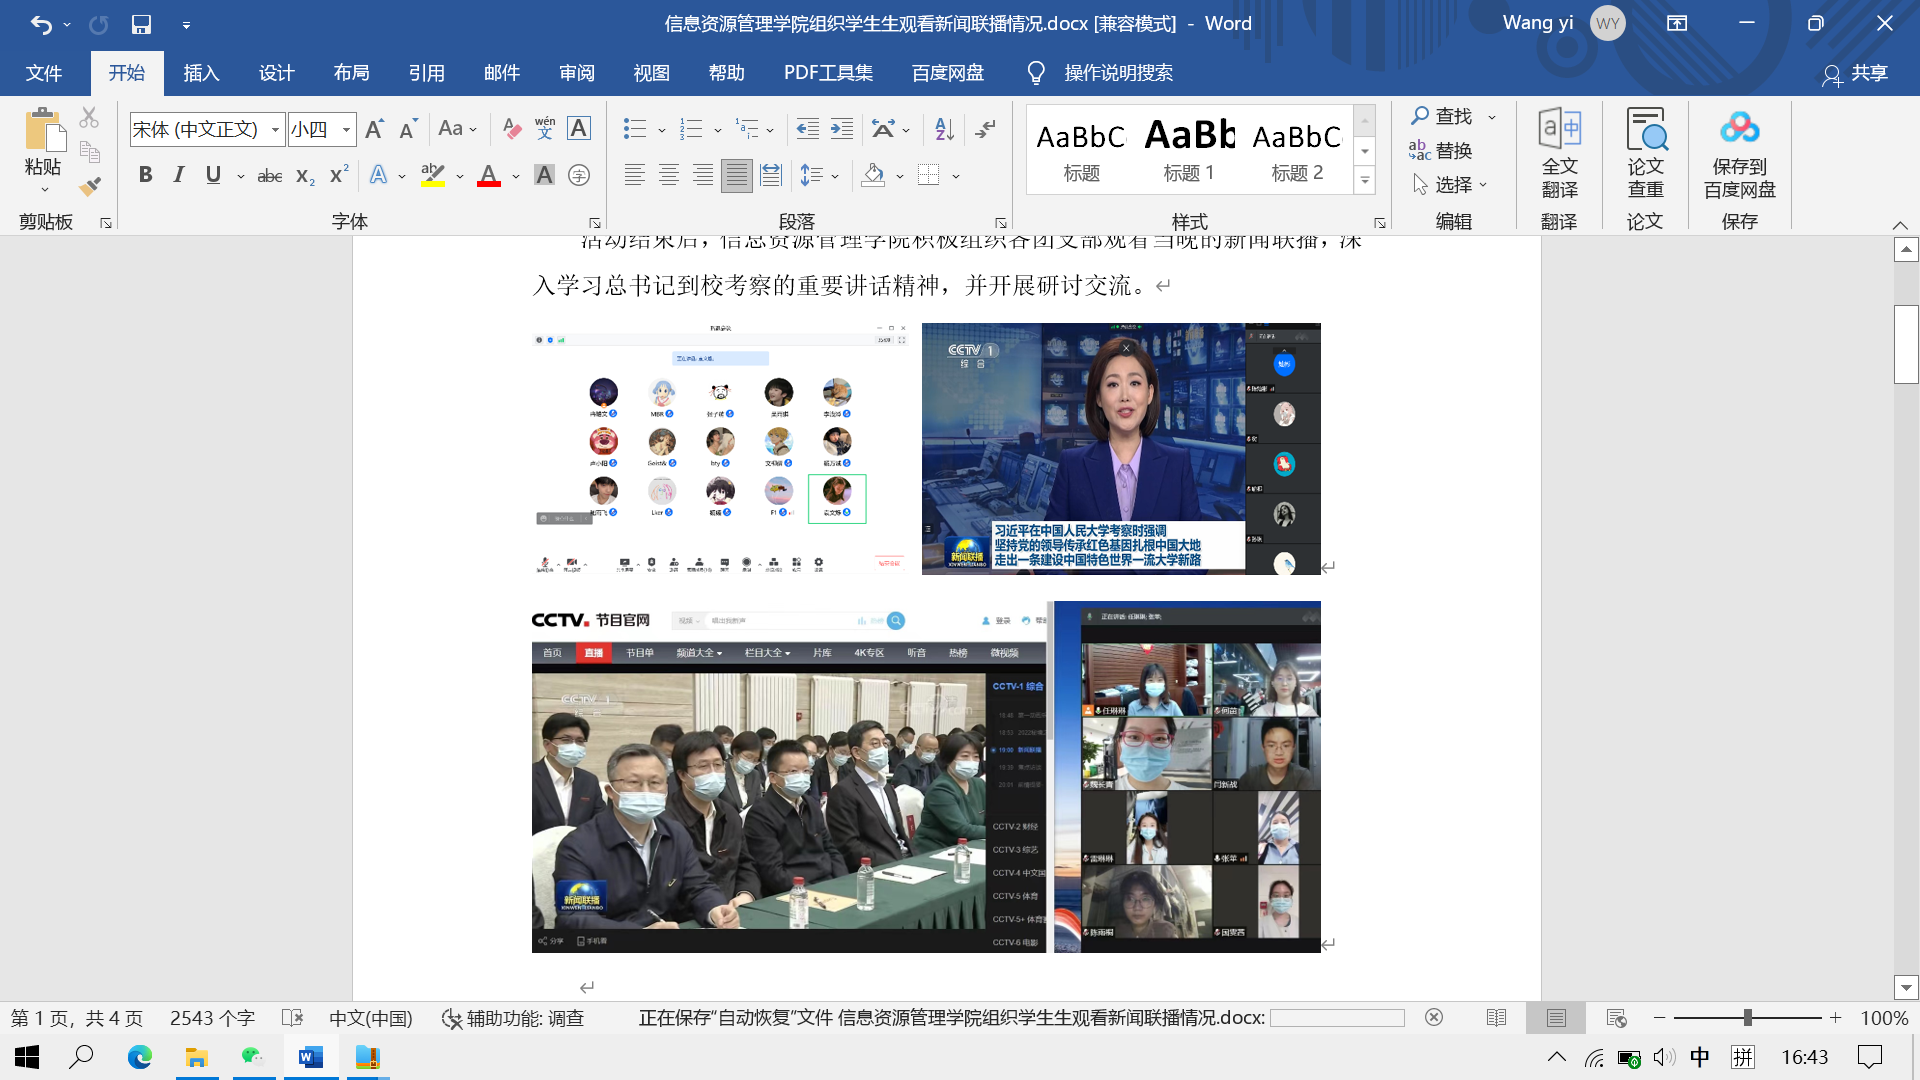This screenshot has width=1920, height=1080.
Task: Show paragraph marks icon
Action: [x=985, y=129]
